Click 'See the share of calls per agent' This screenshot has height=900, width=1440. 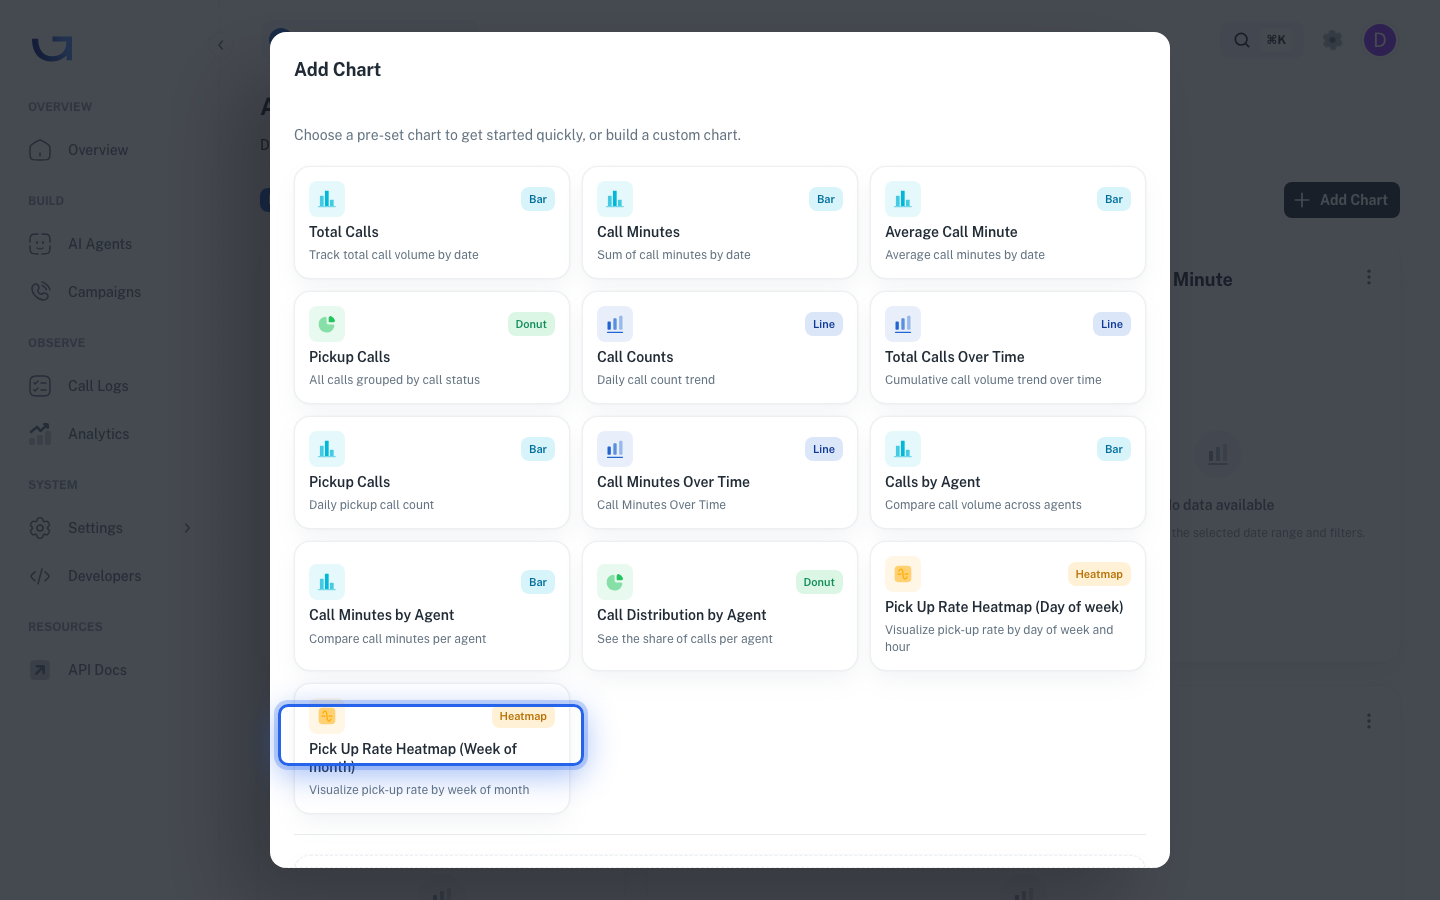click(x=685, y=639)
